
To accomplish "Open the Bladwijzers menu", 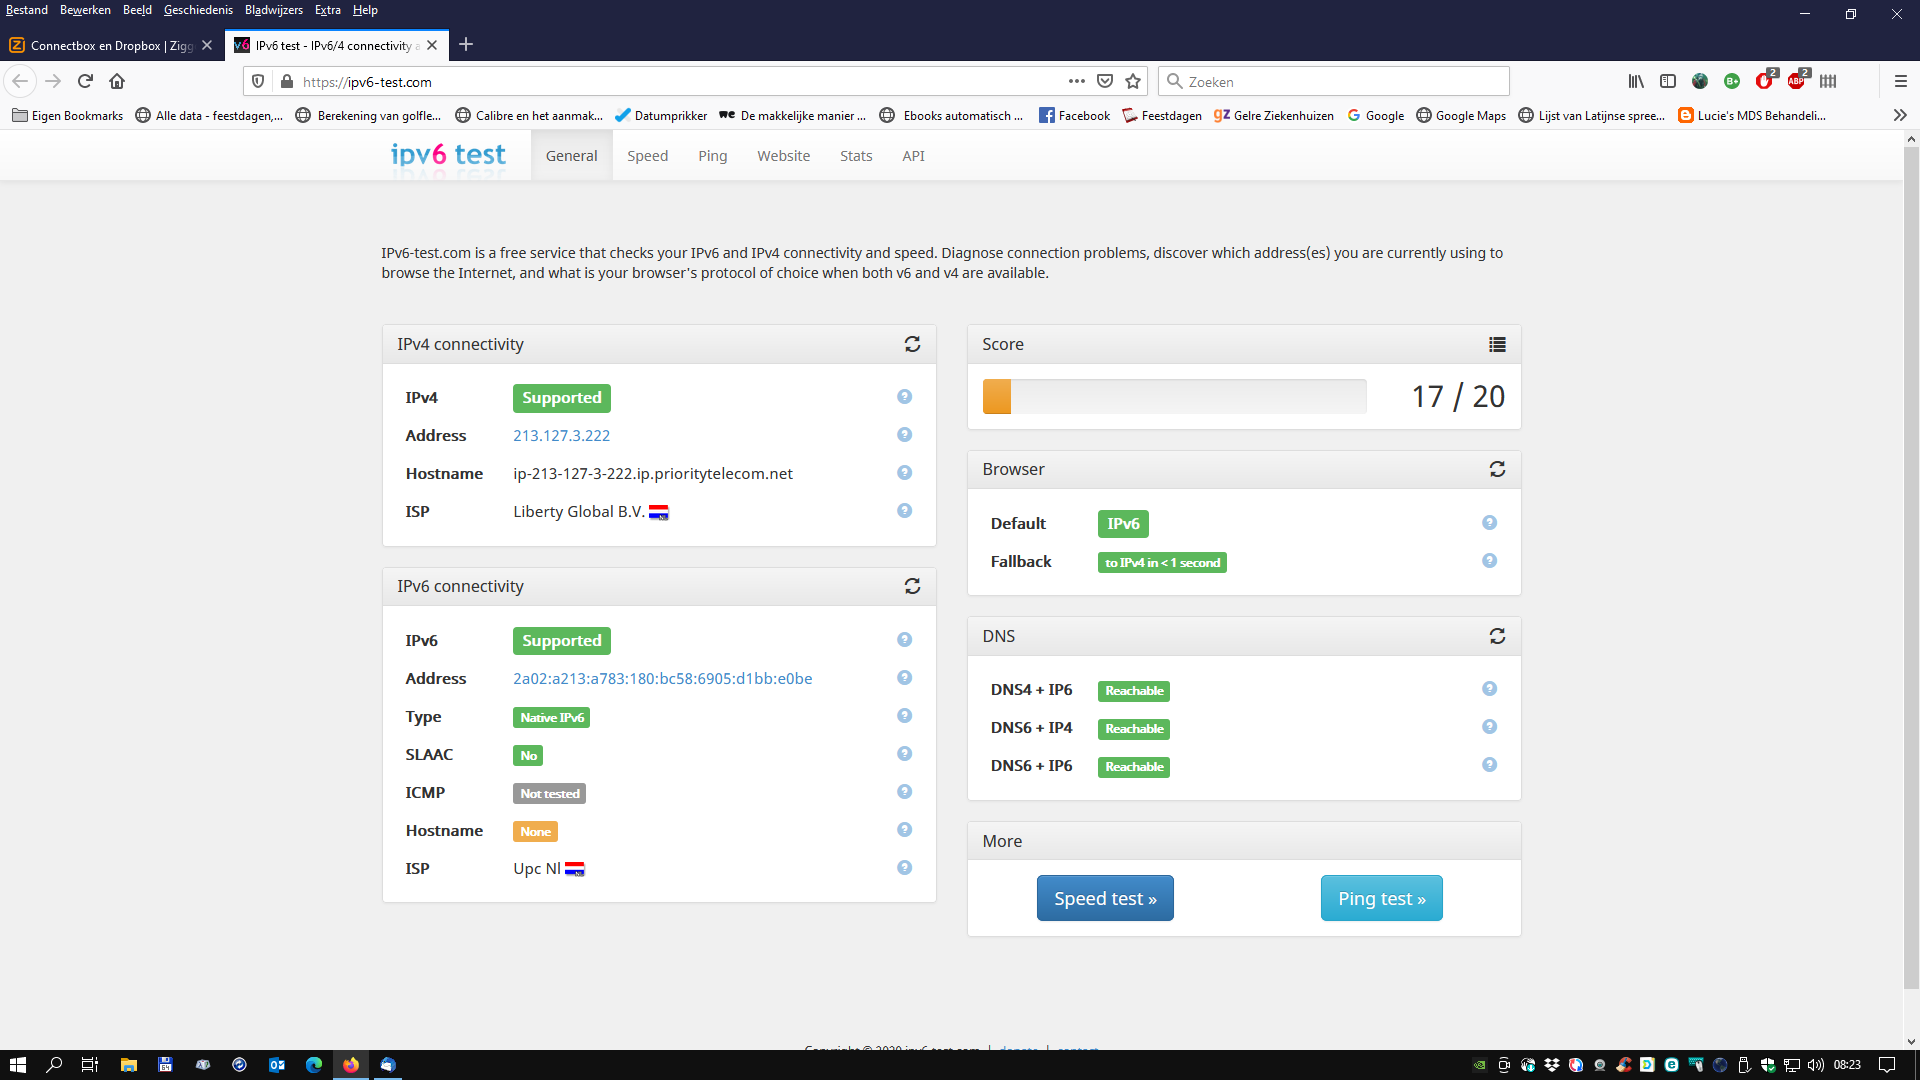I will (x=273, y=10).
